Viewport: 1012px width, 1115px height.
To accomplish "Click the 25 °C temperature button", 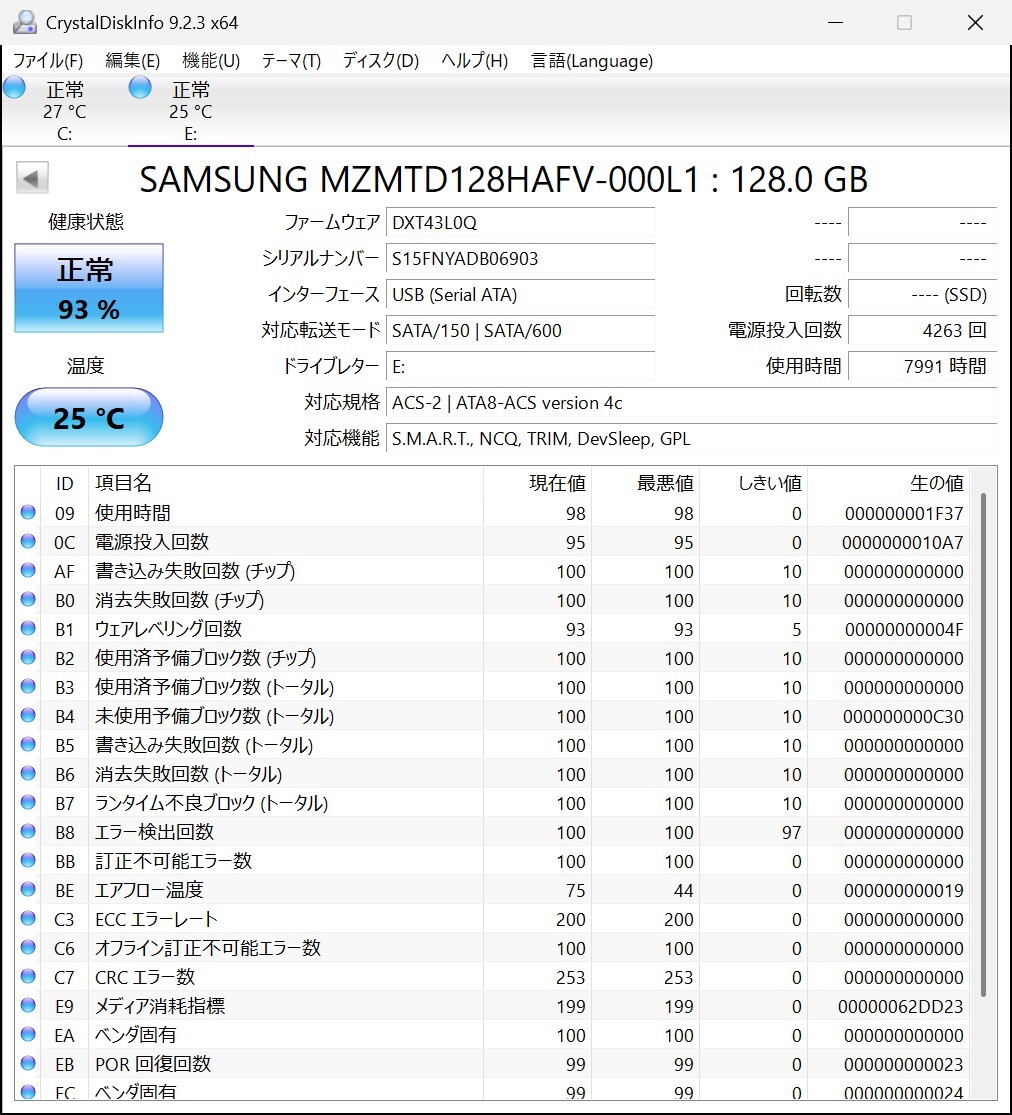I will tap(89, 417).
